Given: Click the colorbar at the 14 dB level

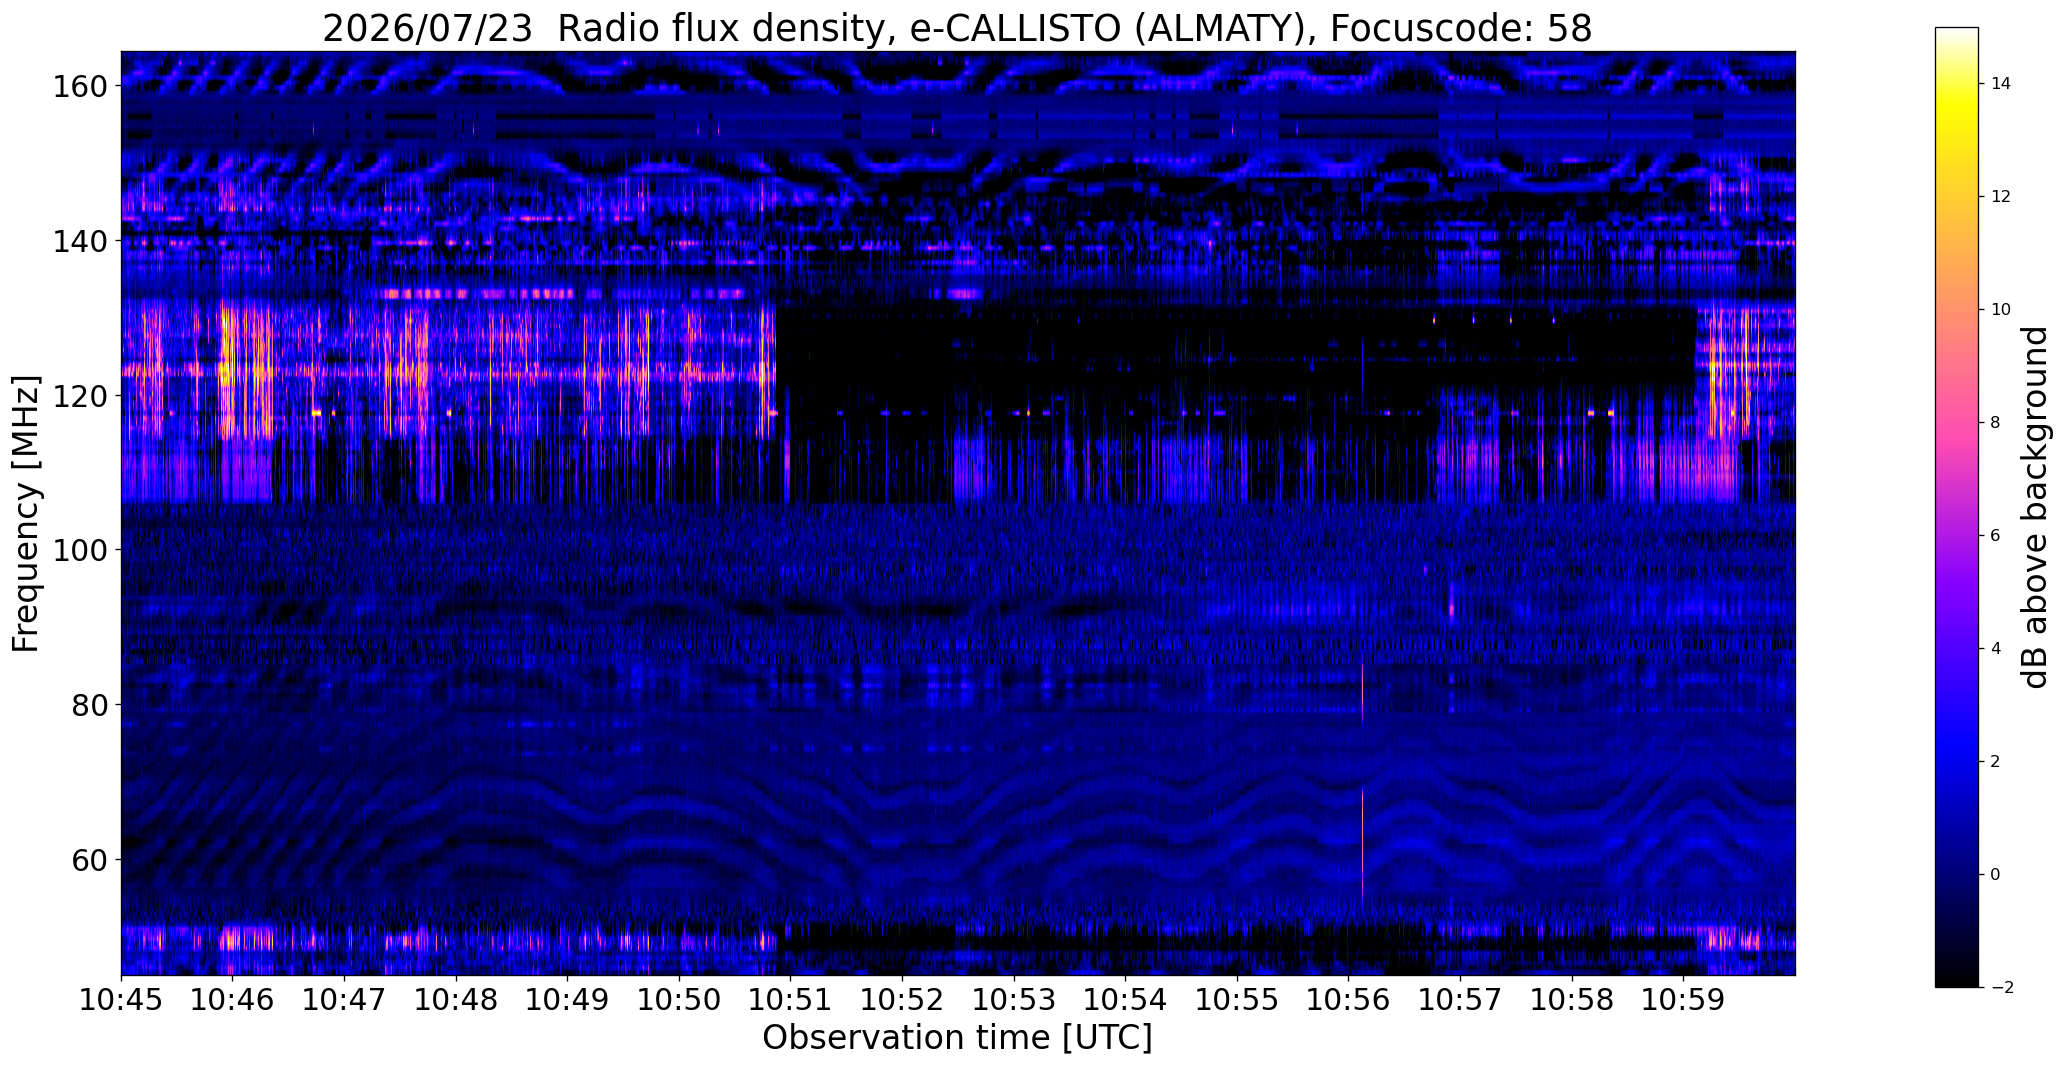Looking at the screenshot, I should [1956, 84].
